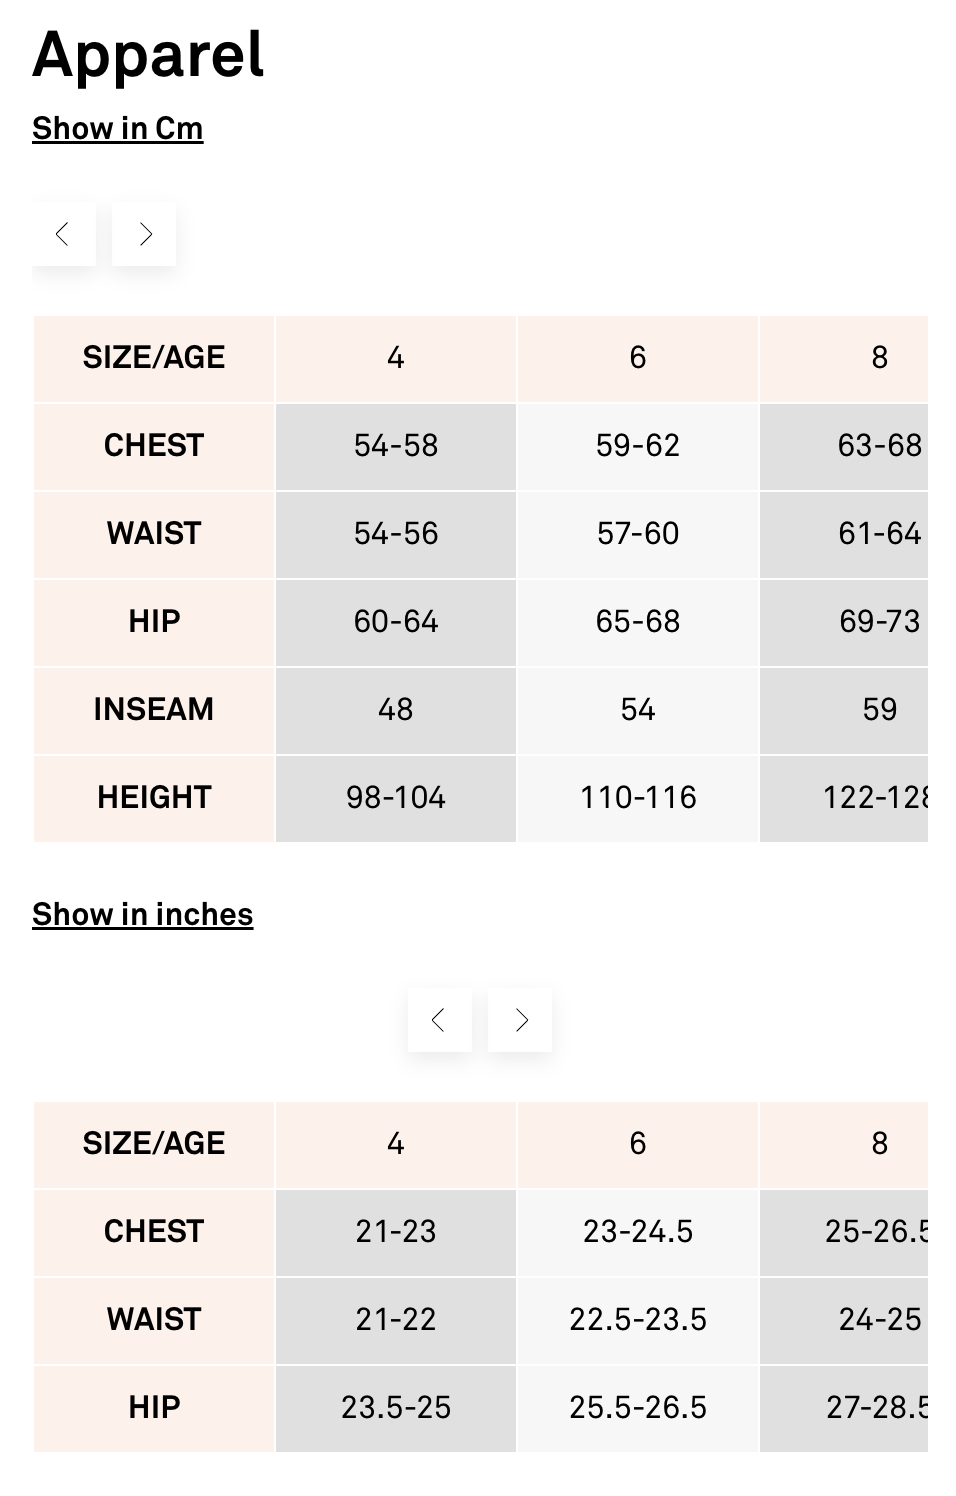Screen dimensions: 956x1496
Task: Click right arrow above the inches table
Action: [520, 1020]
